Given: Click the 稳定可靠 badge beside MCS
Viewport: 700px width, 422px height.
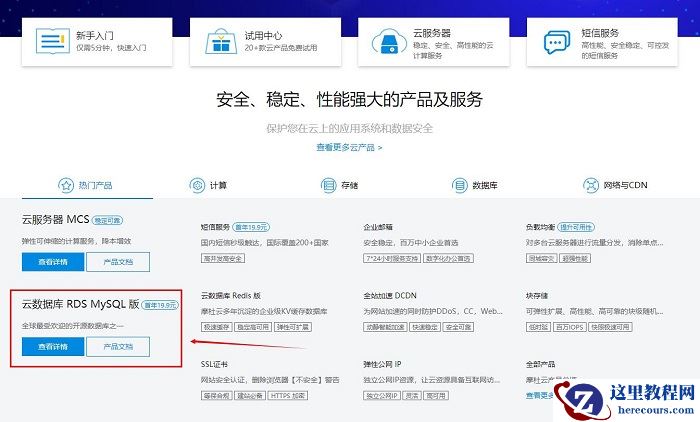Looking at the screenshot, I should 107,220.
